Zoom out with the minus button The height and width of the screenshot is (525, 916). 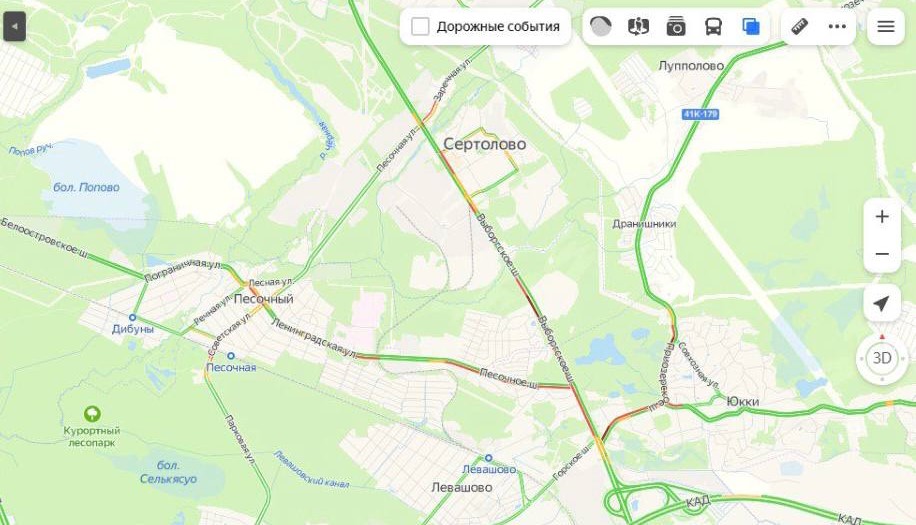[x=882, y=254]
